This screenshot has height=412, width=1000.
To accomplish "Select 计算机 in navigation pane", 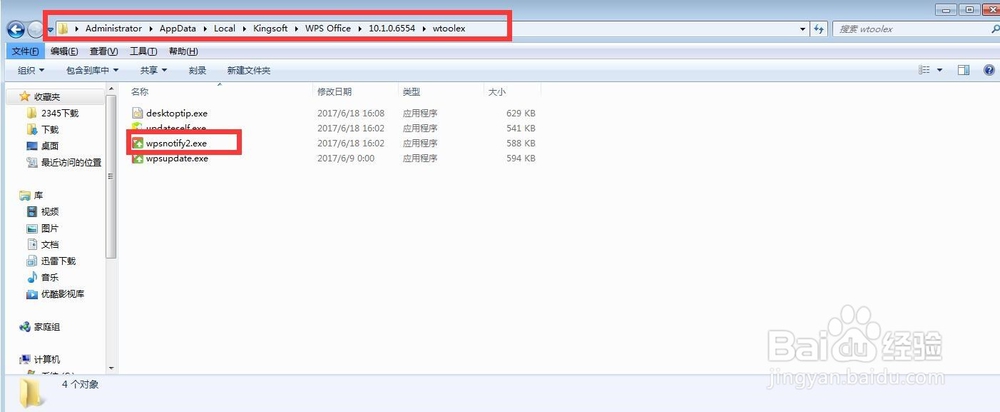I will [47, 360].
